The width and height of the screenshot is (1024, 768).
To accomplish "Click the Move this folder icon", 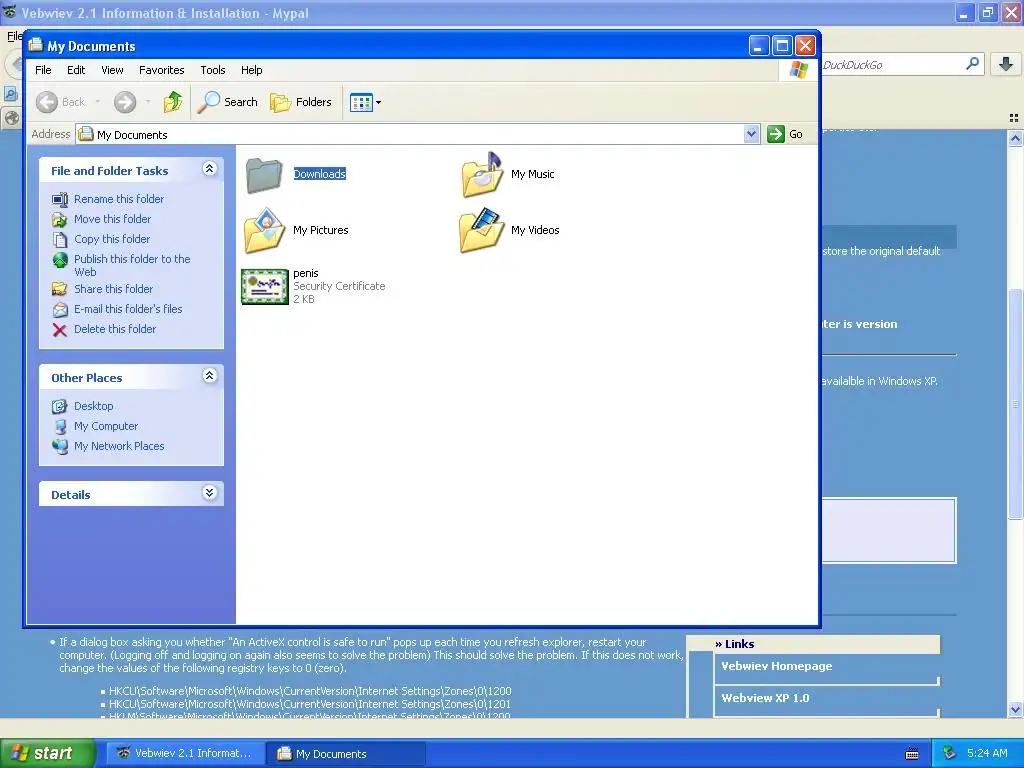I will tap(59, 219).
